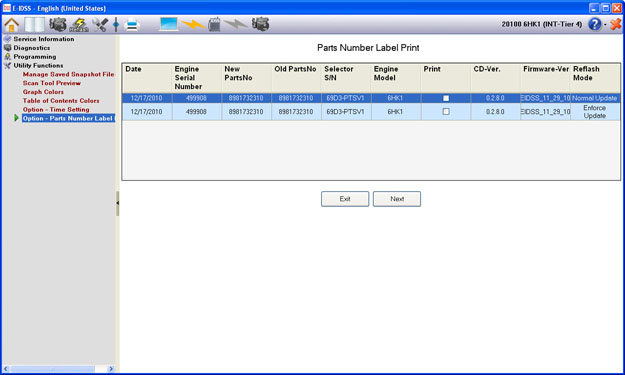
Task: Go to the Home screen icon
Action: coord(12,25)
